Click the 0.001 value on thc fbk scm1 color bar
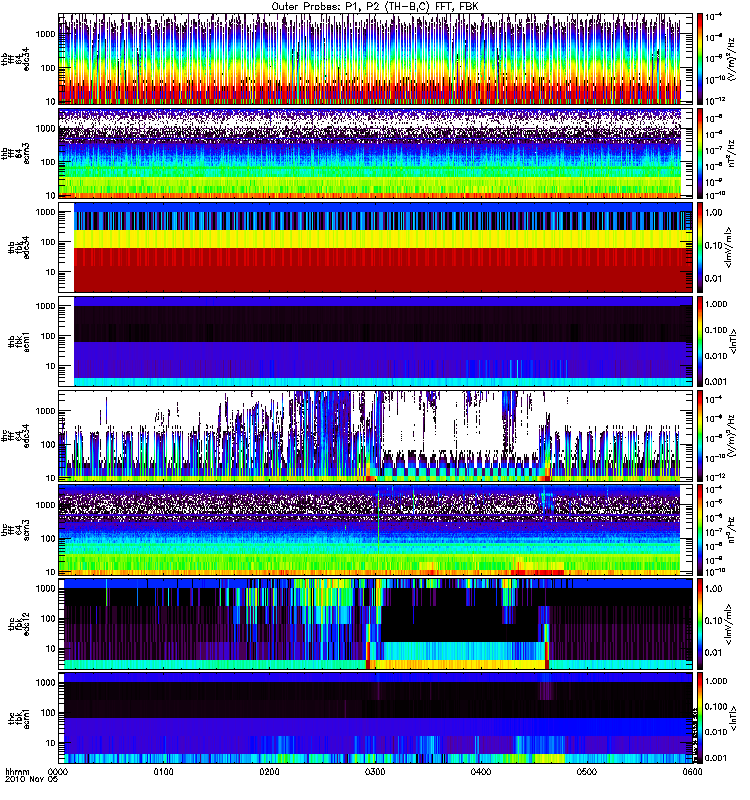Viewport: 750px width, 800px height. 715,759
